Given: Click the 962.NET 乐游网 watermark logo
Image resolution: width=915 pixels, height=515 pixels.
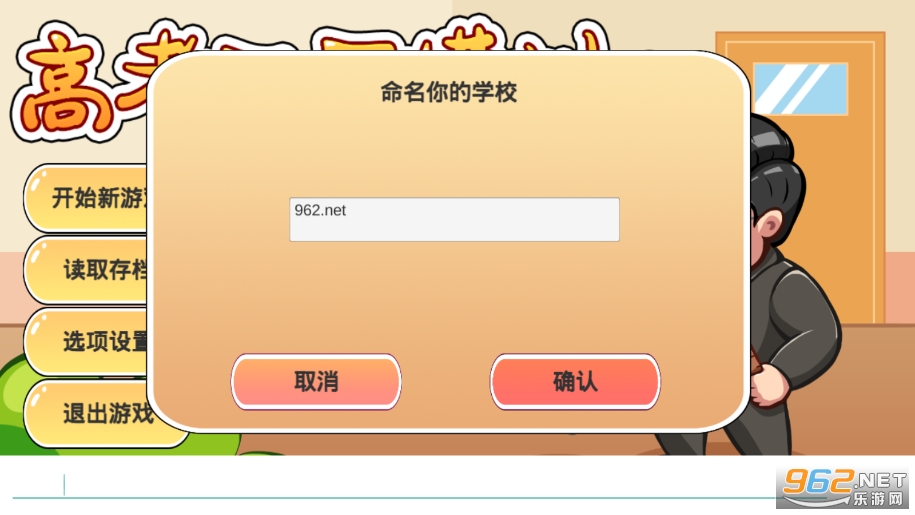Looking at the screenshot, I should pyautogui.click(x=844, y=488).
